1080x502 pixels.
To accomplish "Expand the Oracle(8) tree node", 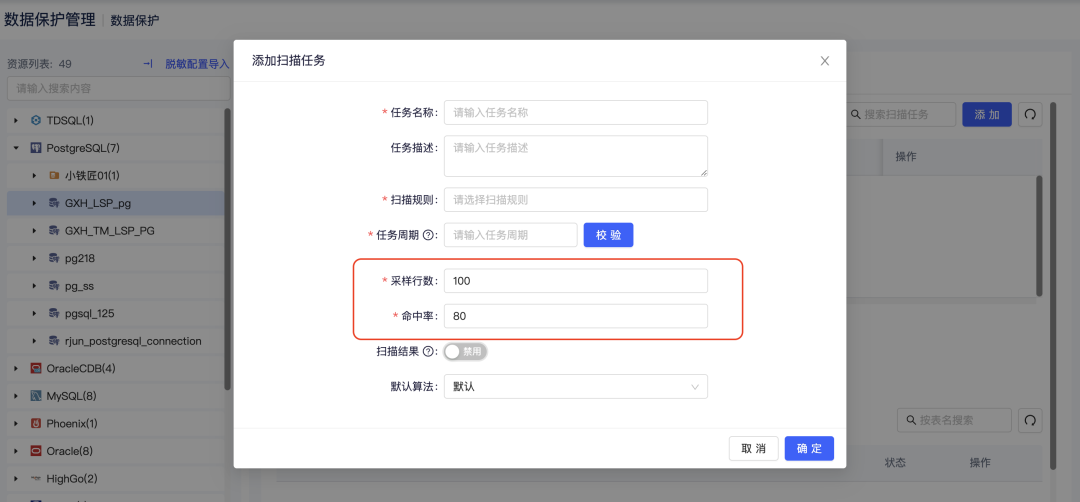I will pyautogui.click(x=16, y=451).
